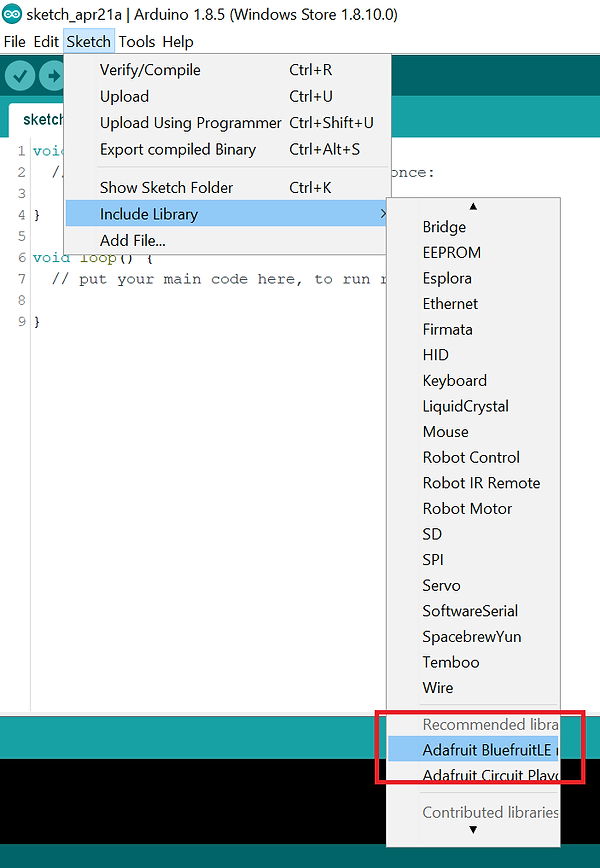600x868 pixels.
Task: Click the down arrow of library list
Action: [x=473, y=830]
